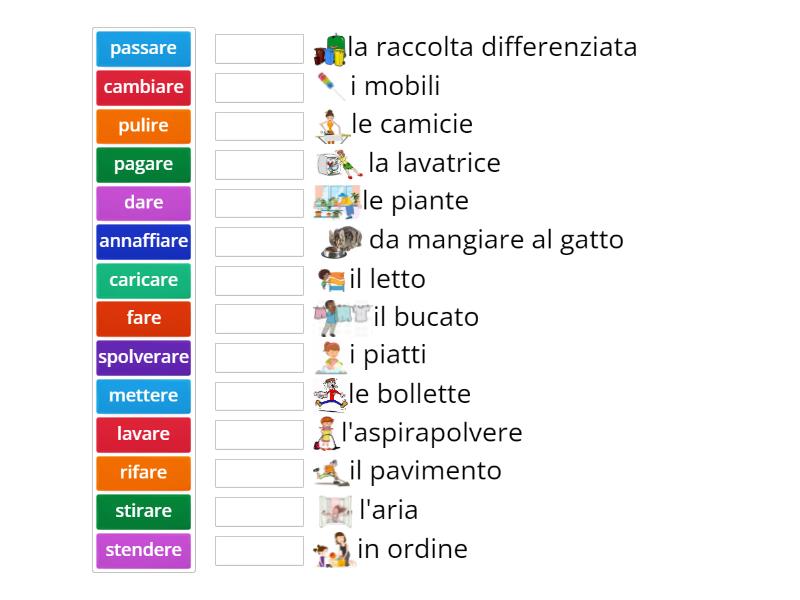
Task: Click empty answer box next to 'i mobili'
Action: (x=259, y=88)
